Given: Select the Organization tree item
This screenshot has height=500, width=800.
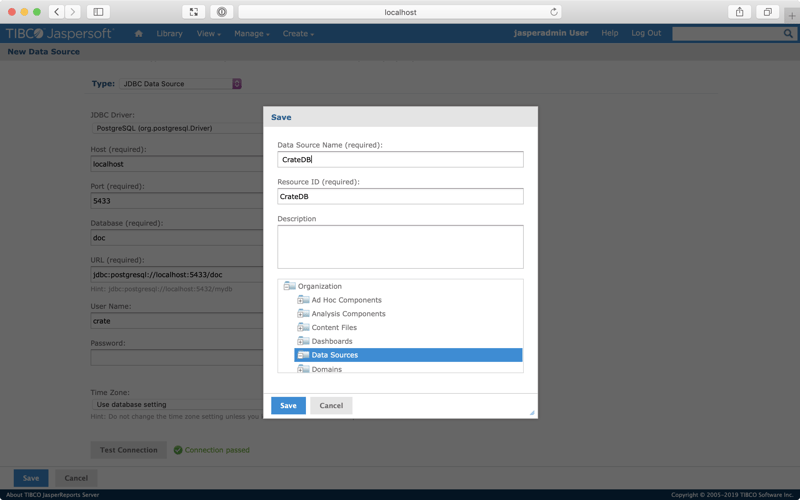Looking at the screenshot, I should 320,286.
